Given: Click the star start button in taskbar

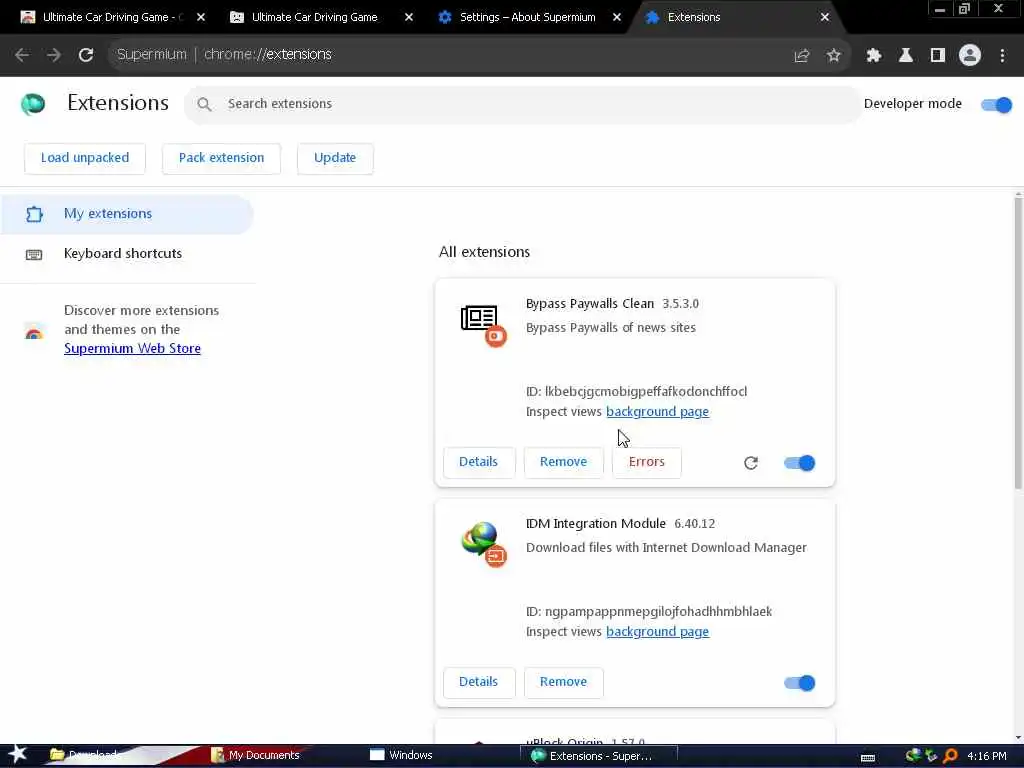Looking at the screenshot, I should (18, 755).
